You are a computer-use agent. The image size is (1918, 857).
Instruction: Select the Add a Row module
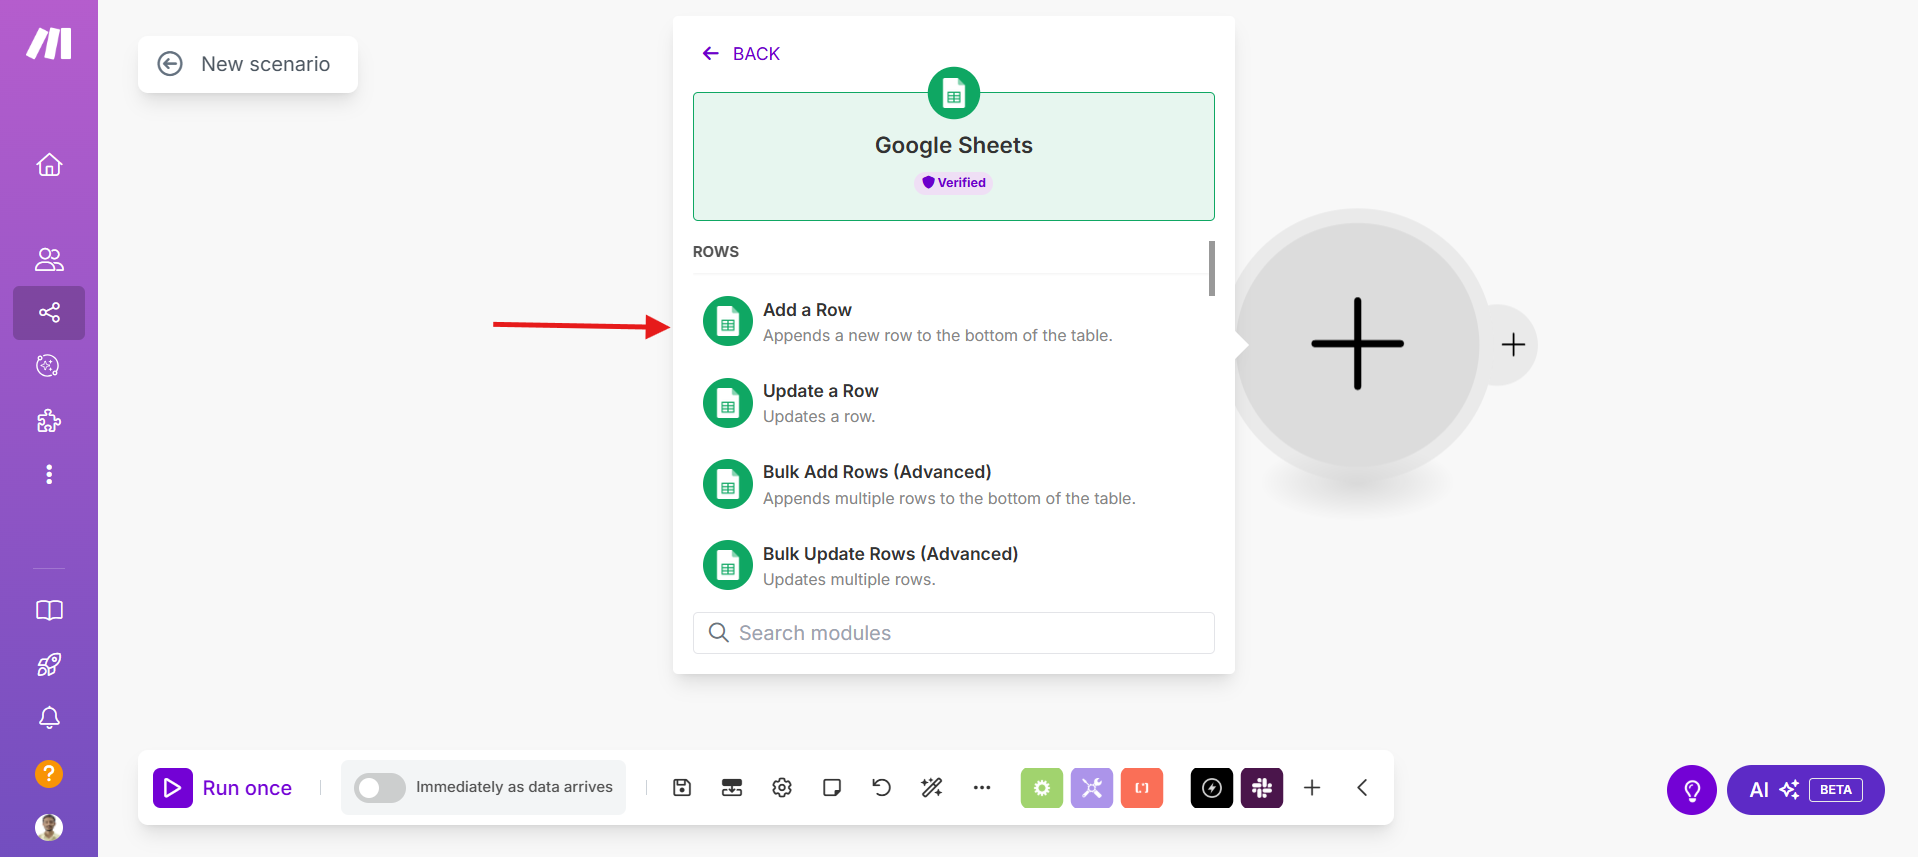(x=953, y=322)
